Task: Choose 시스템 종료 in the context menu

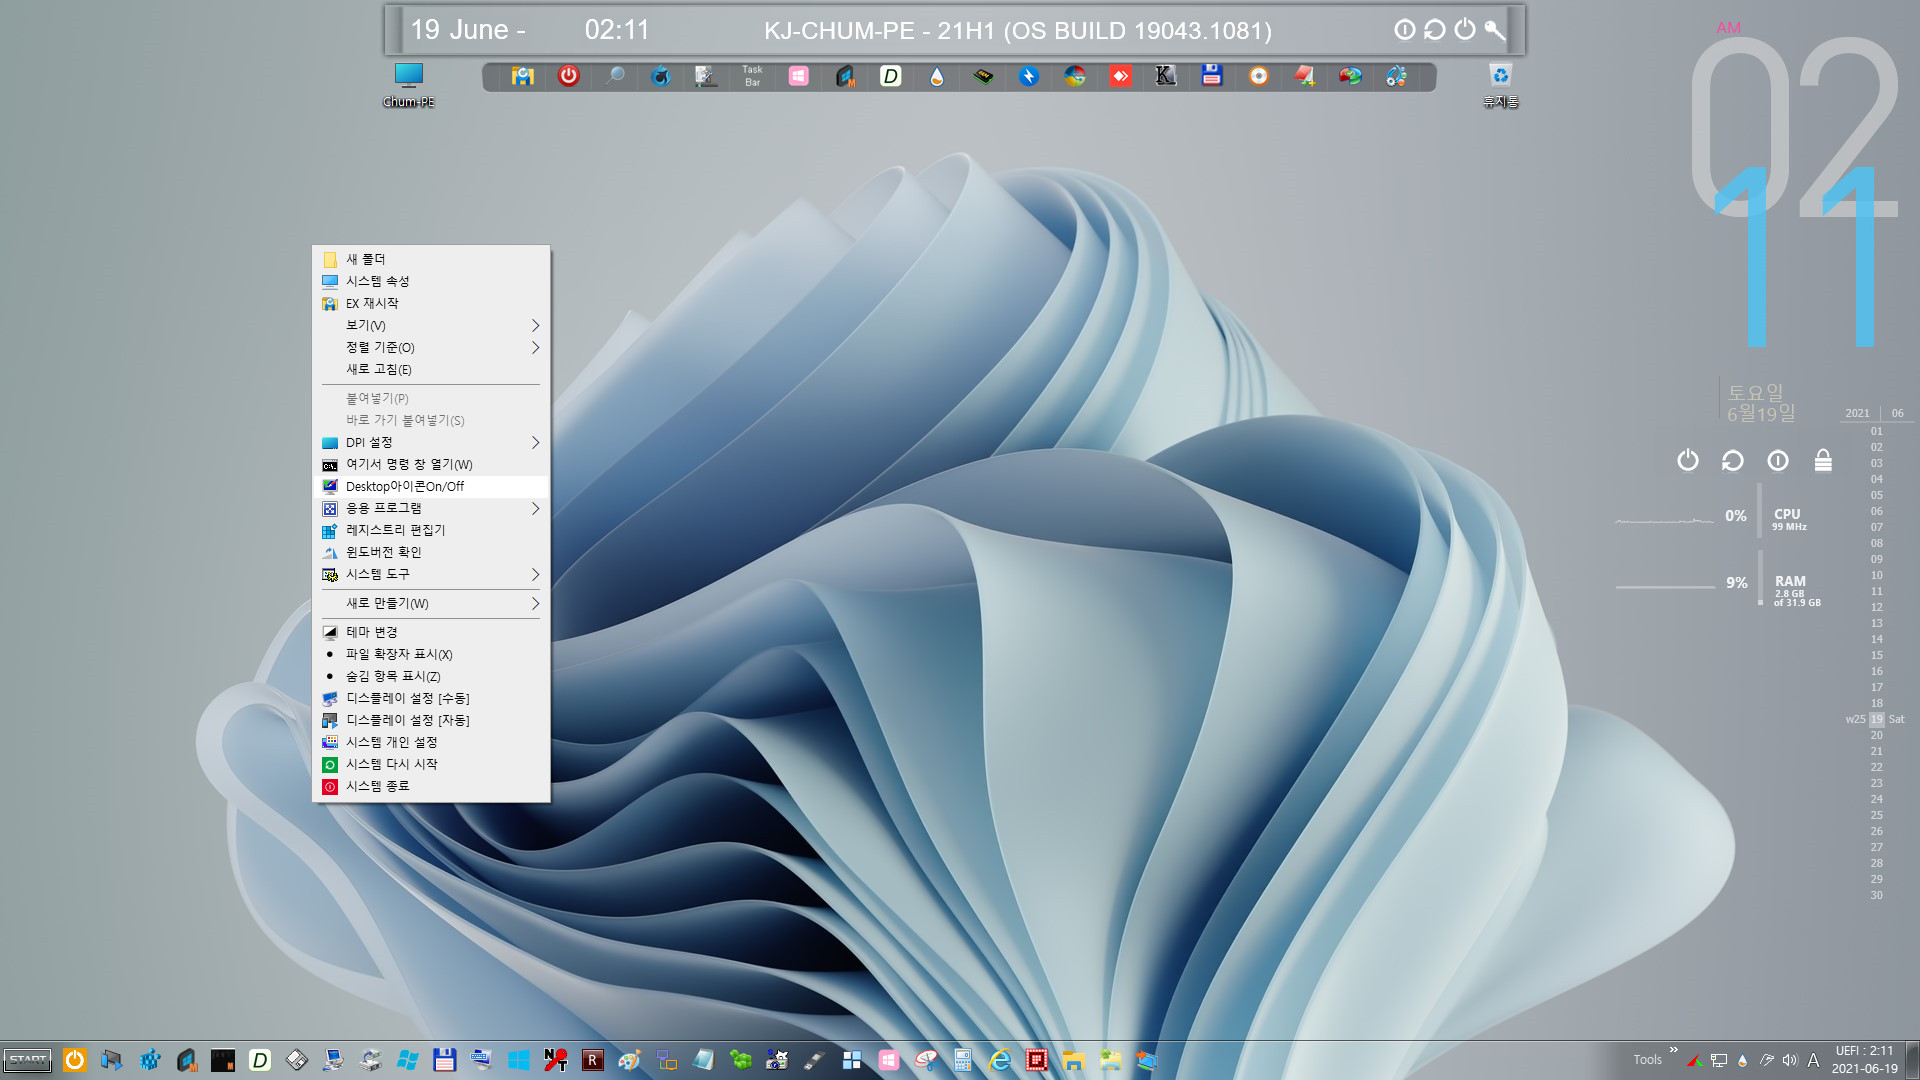Action: click(x=431, y=786)
